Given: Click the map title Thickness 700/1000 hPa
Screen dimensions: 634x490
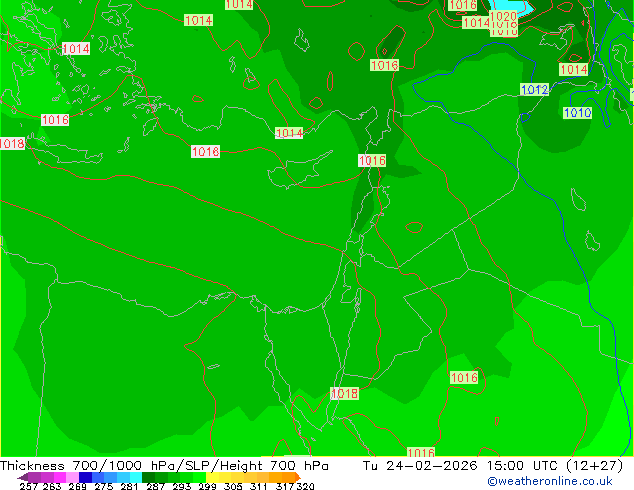Looking at the screenshot, I should [x=89, y=466].
